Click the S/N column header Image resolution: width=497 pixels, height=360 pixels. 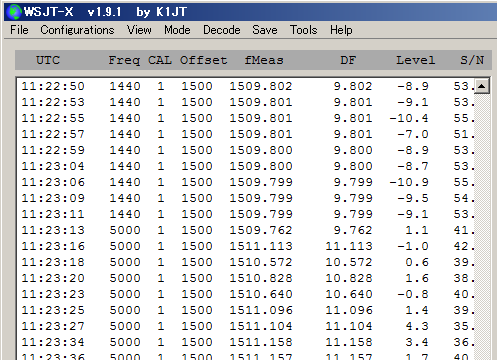(x=472, y=60)
